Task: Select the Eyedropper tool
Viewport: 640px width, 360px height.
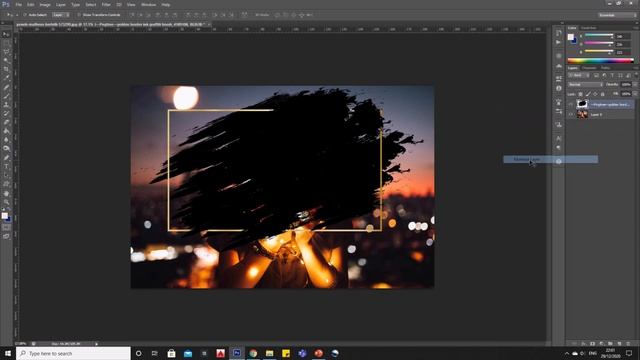Action: [x=6, y=78]
